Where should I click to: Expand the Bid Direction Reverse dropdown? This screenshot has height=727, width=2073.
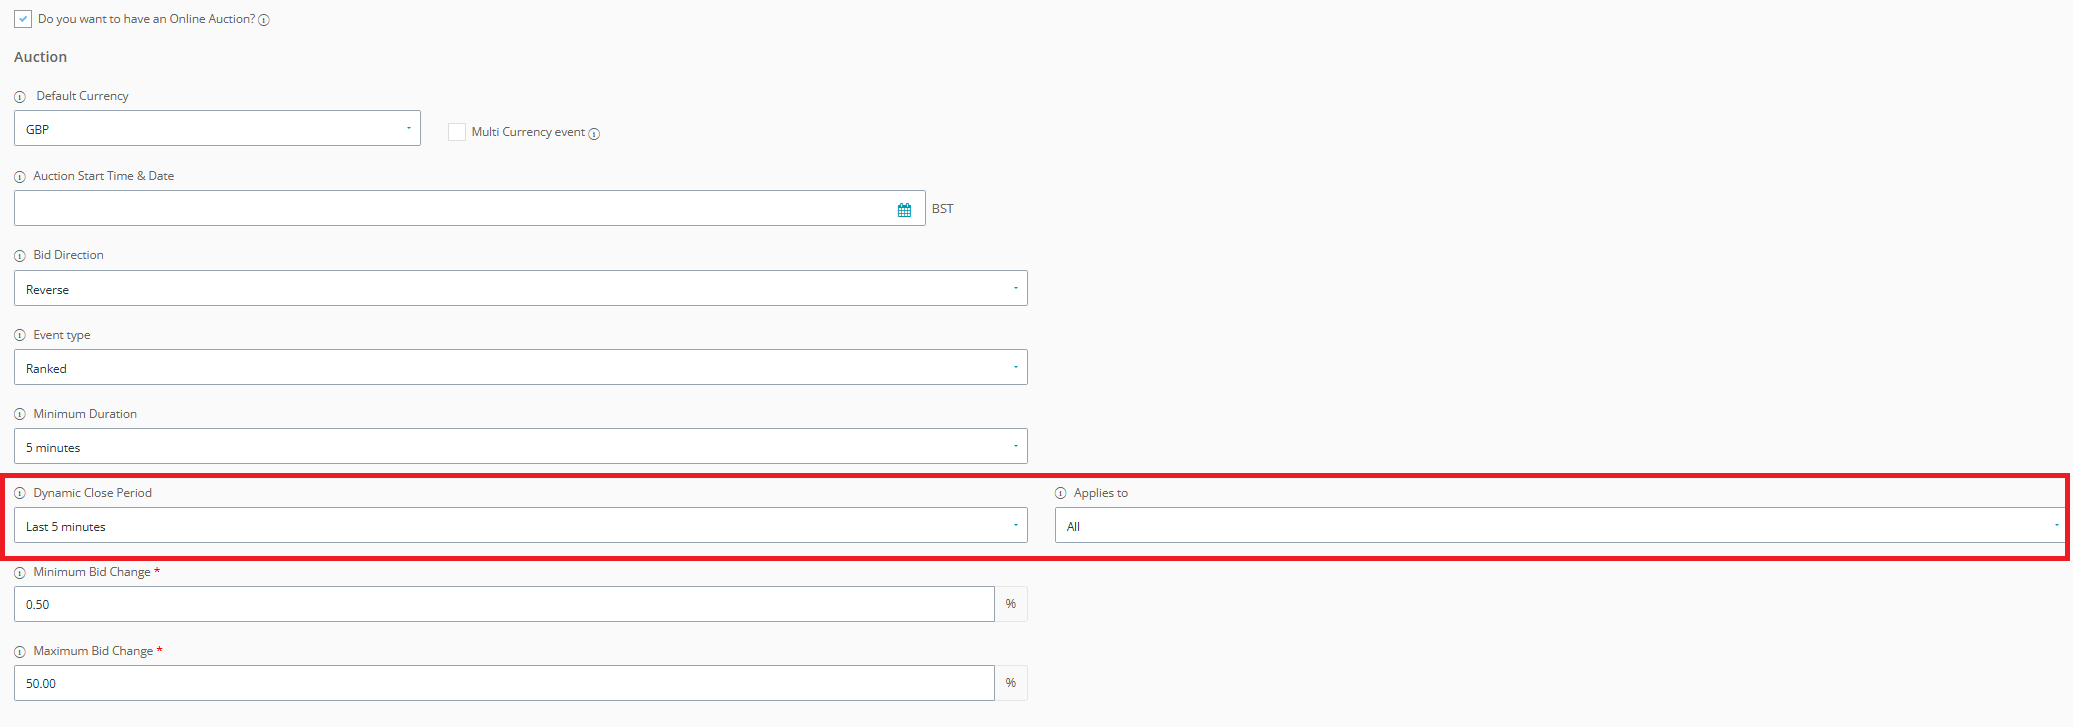(521, 288)
